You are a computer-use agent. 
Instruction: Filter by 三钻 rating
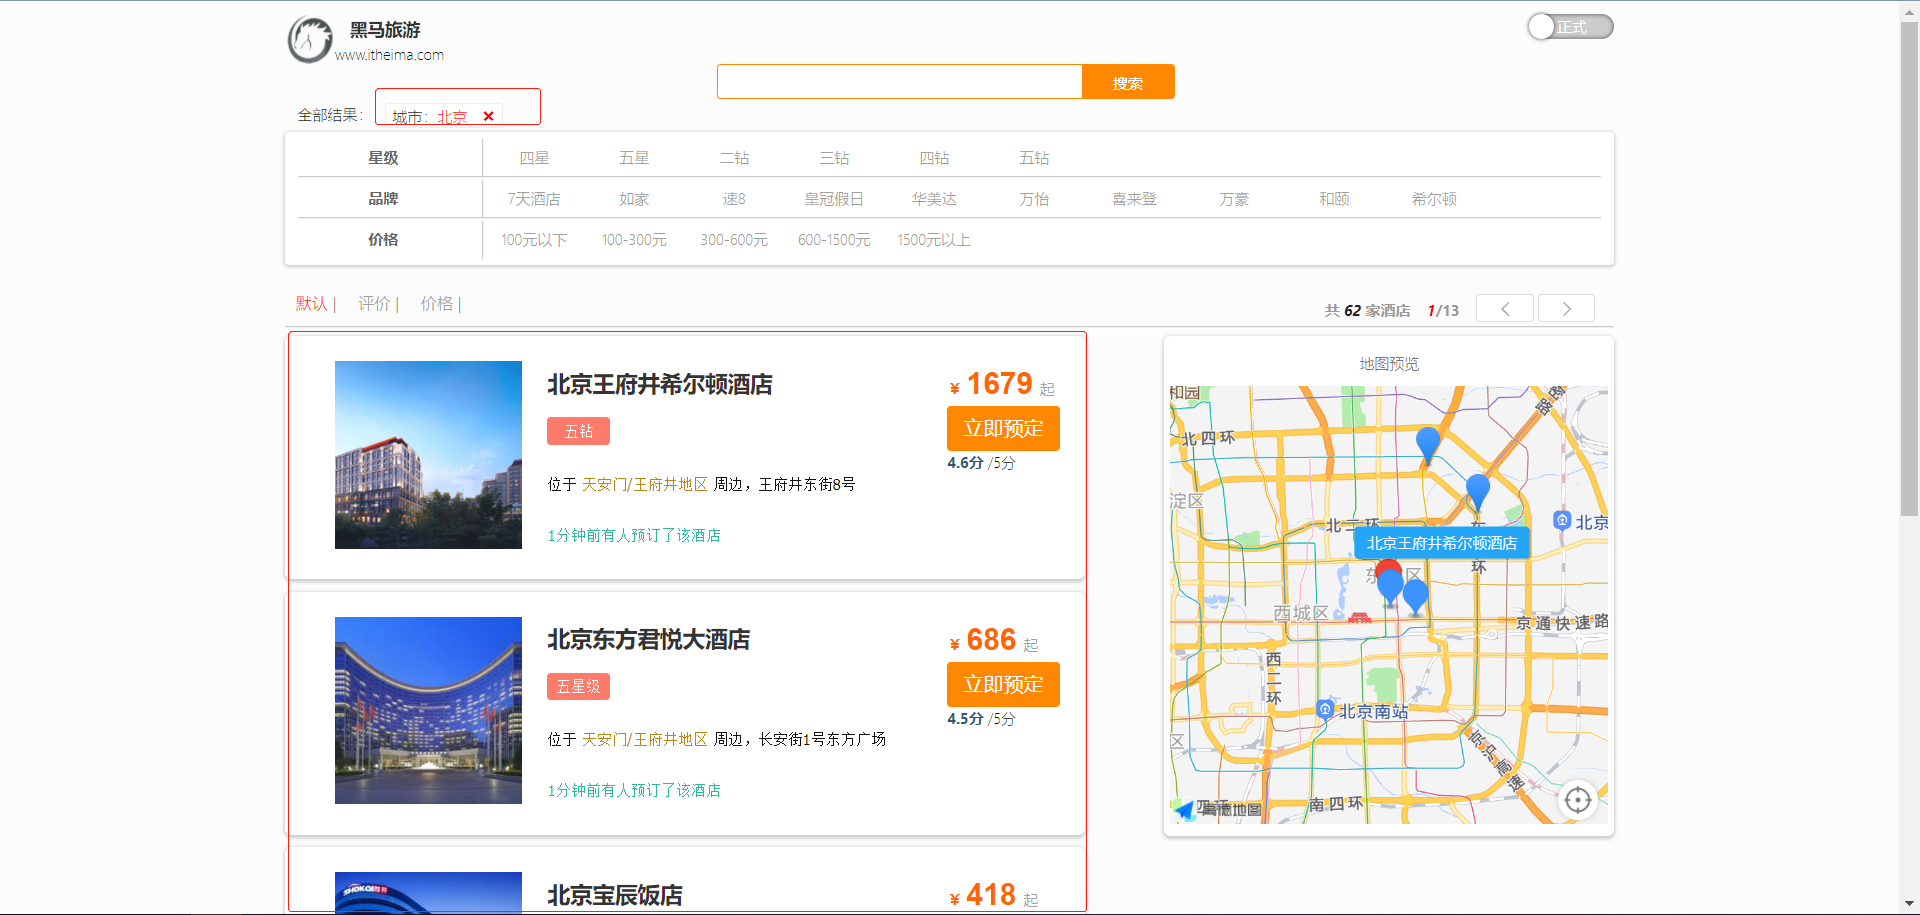coord(834,158)
